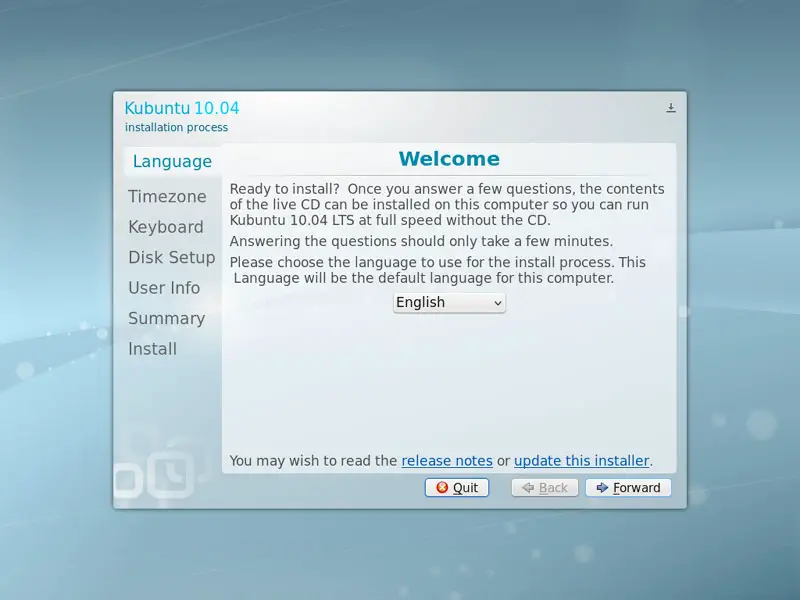Select the Install step in sidebar
Image resolution: width=800 pixels, height=600 pixels.
click(x=152, y=349)
